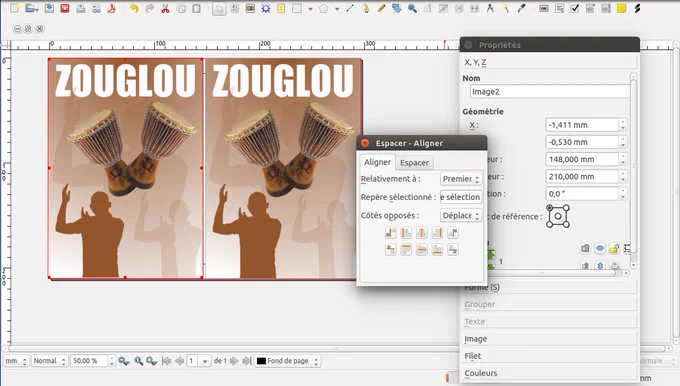
Task: Open the Fond de page layer dropdown
Action: [288, 361]
